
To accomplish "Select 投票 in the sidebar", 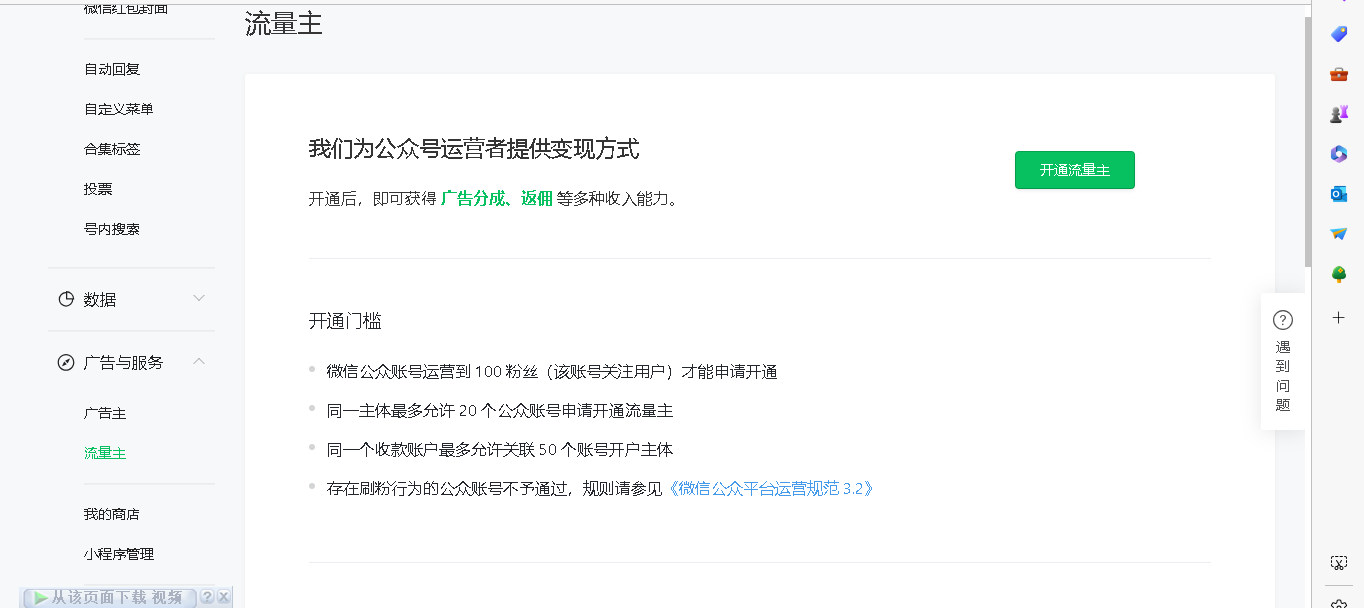I will (x=98, y=189).
